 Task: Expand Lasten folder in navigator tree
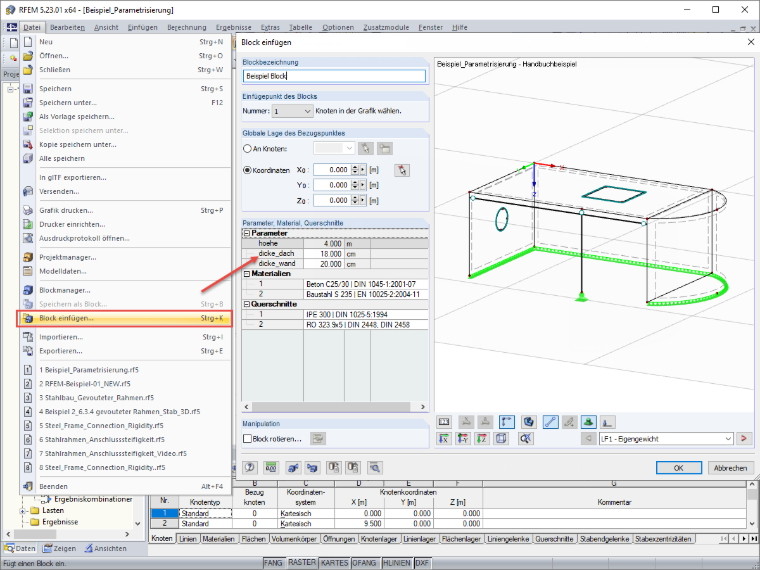22,511
